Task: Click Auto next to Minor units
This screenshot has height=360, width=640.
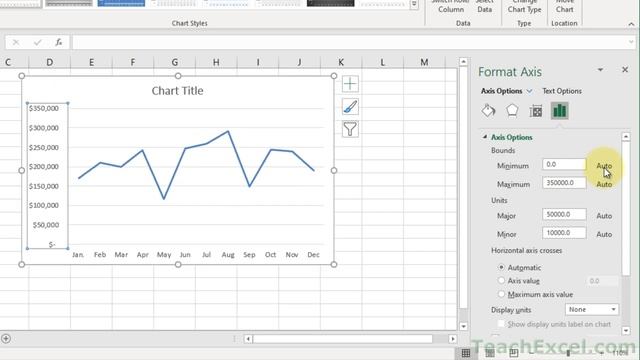Action: pos(604,234)
